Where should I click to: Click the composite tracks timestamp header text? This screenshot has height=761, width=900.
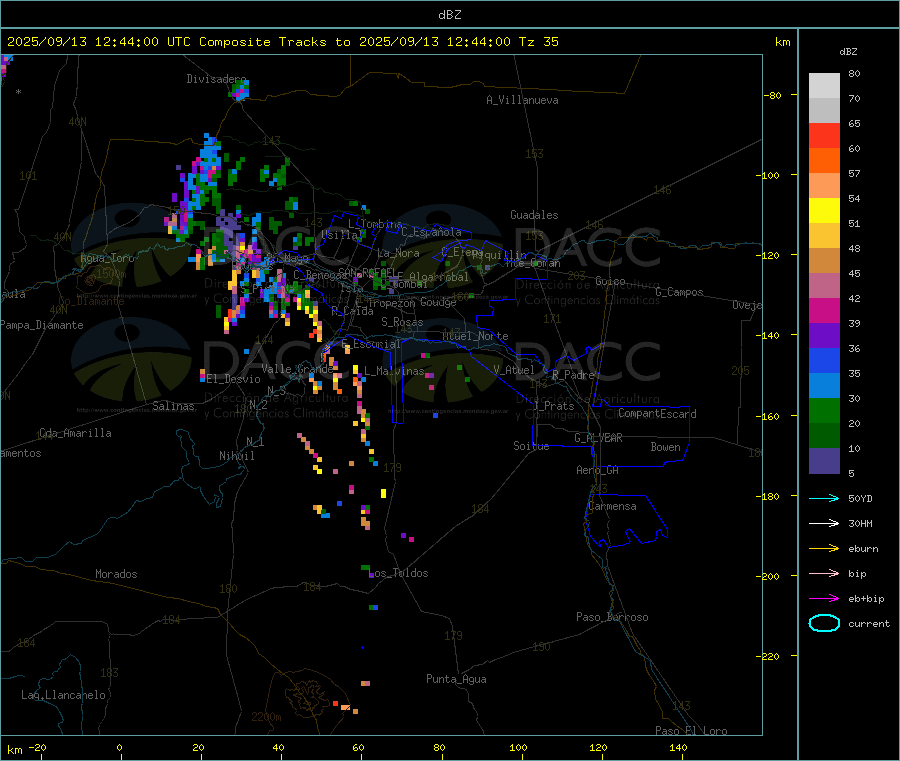click(283, 42)
